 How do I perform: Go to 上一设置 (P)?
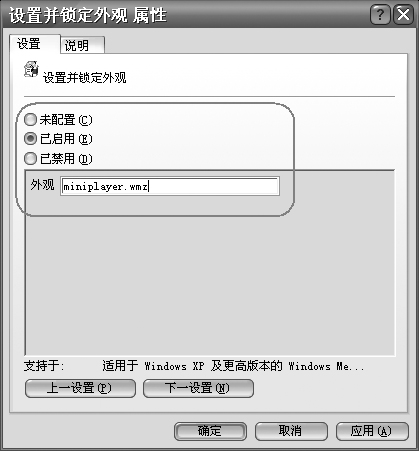click(80, 388)
